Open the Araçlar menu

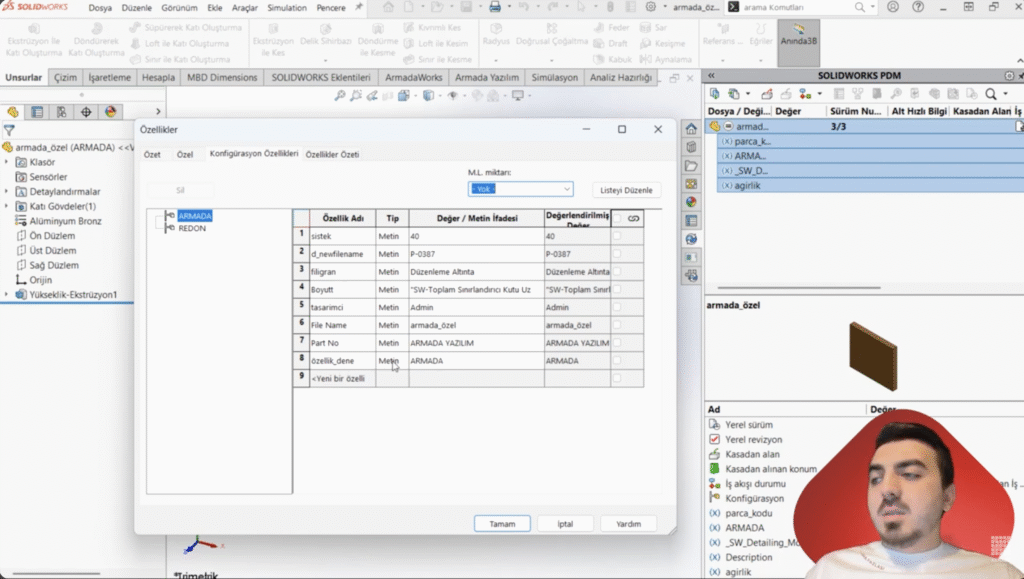[x=245, y=7]
